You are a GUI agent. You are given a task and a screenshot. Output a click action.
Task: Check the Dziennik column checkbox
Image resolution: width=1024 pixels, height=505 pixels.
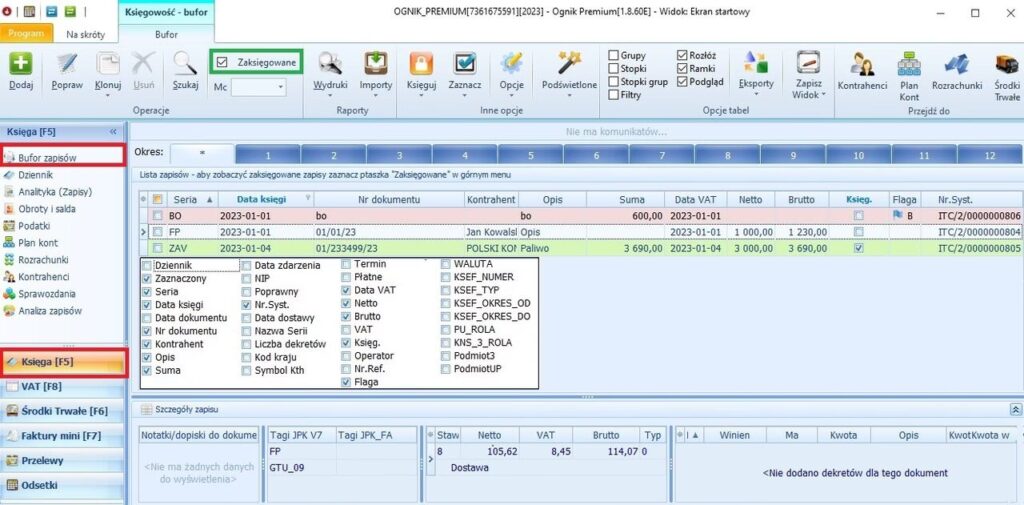(x=148, y=265)
